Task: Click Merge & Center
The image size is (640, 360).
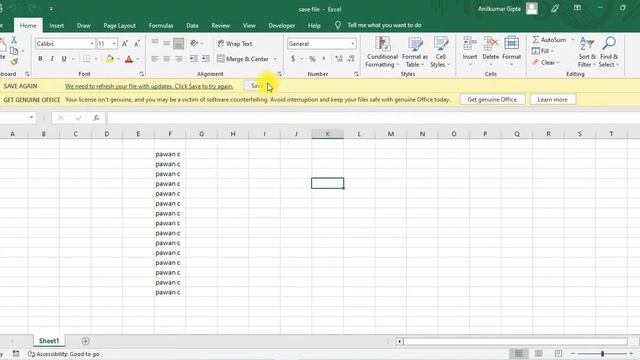Action: tap(243, 59)
